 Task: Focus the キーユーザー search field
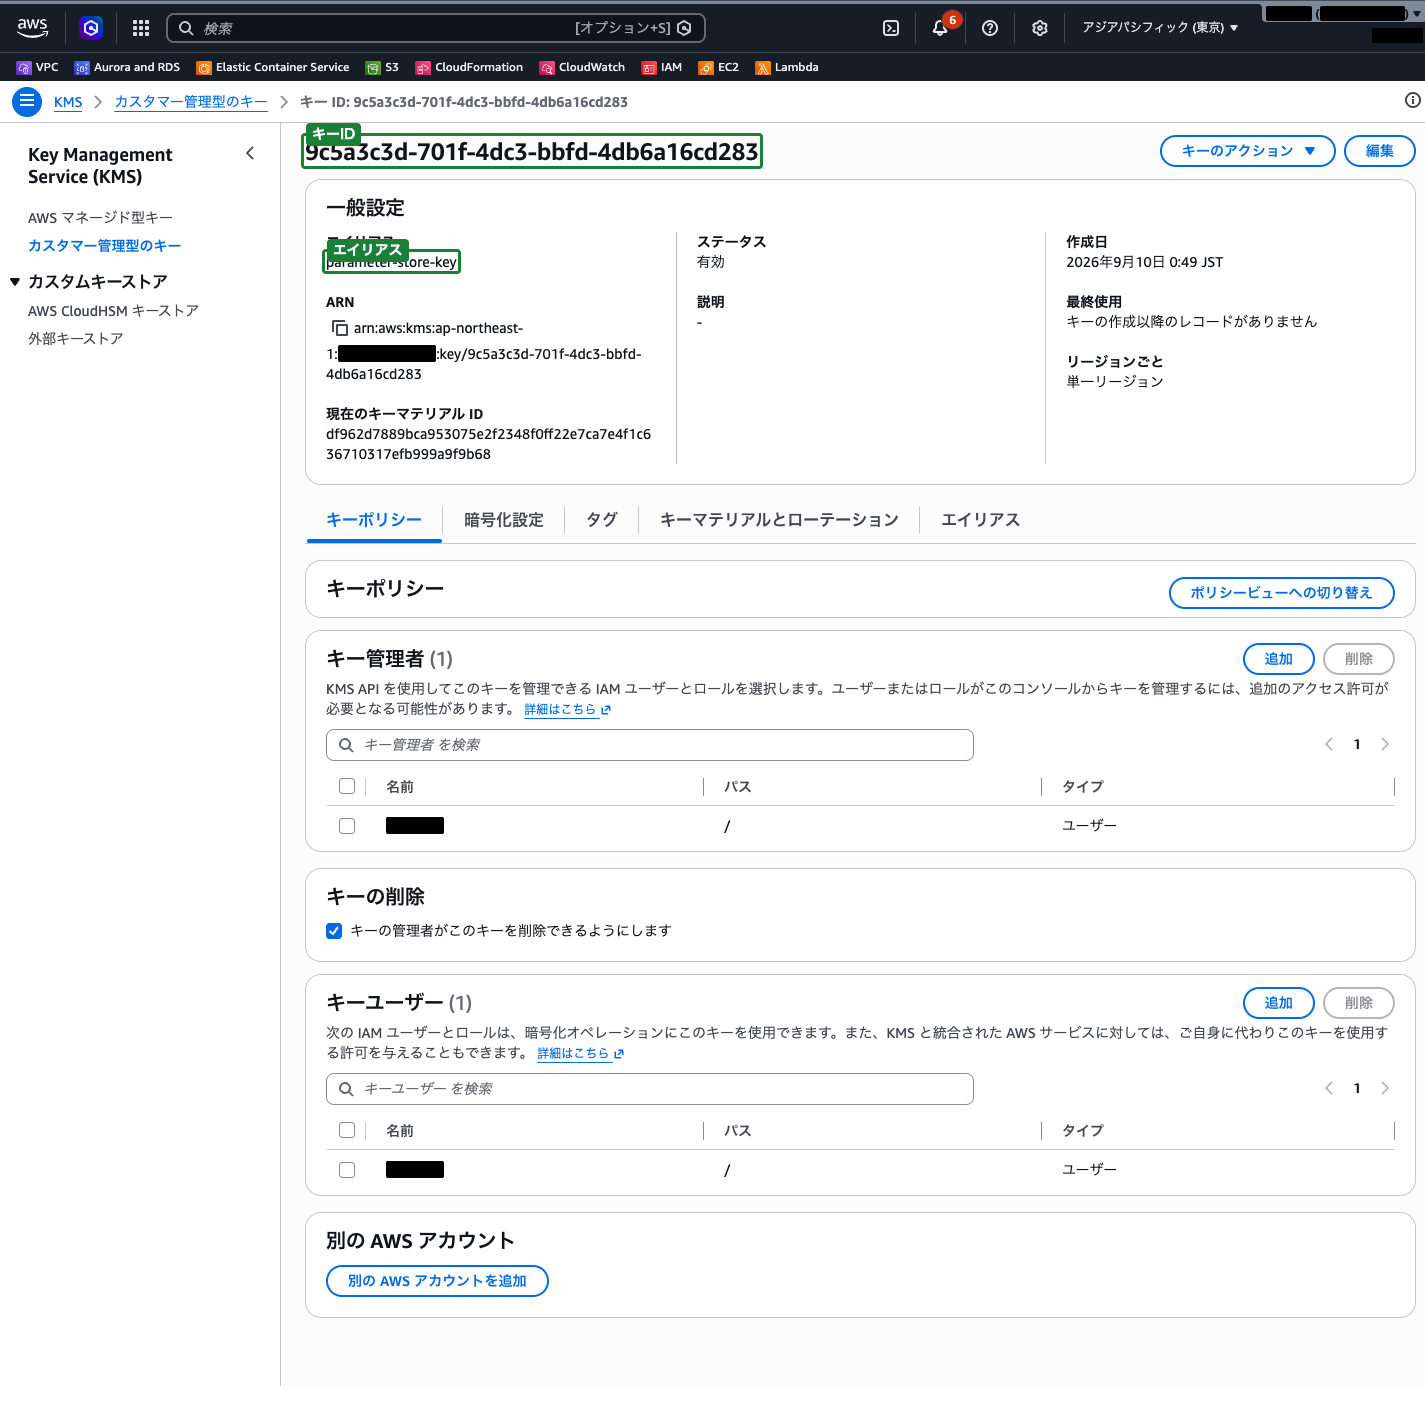[x=650, y=1089]
